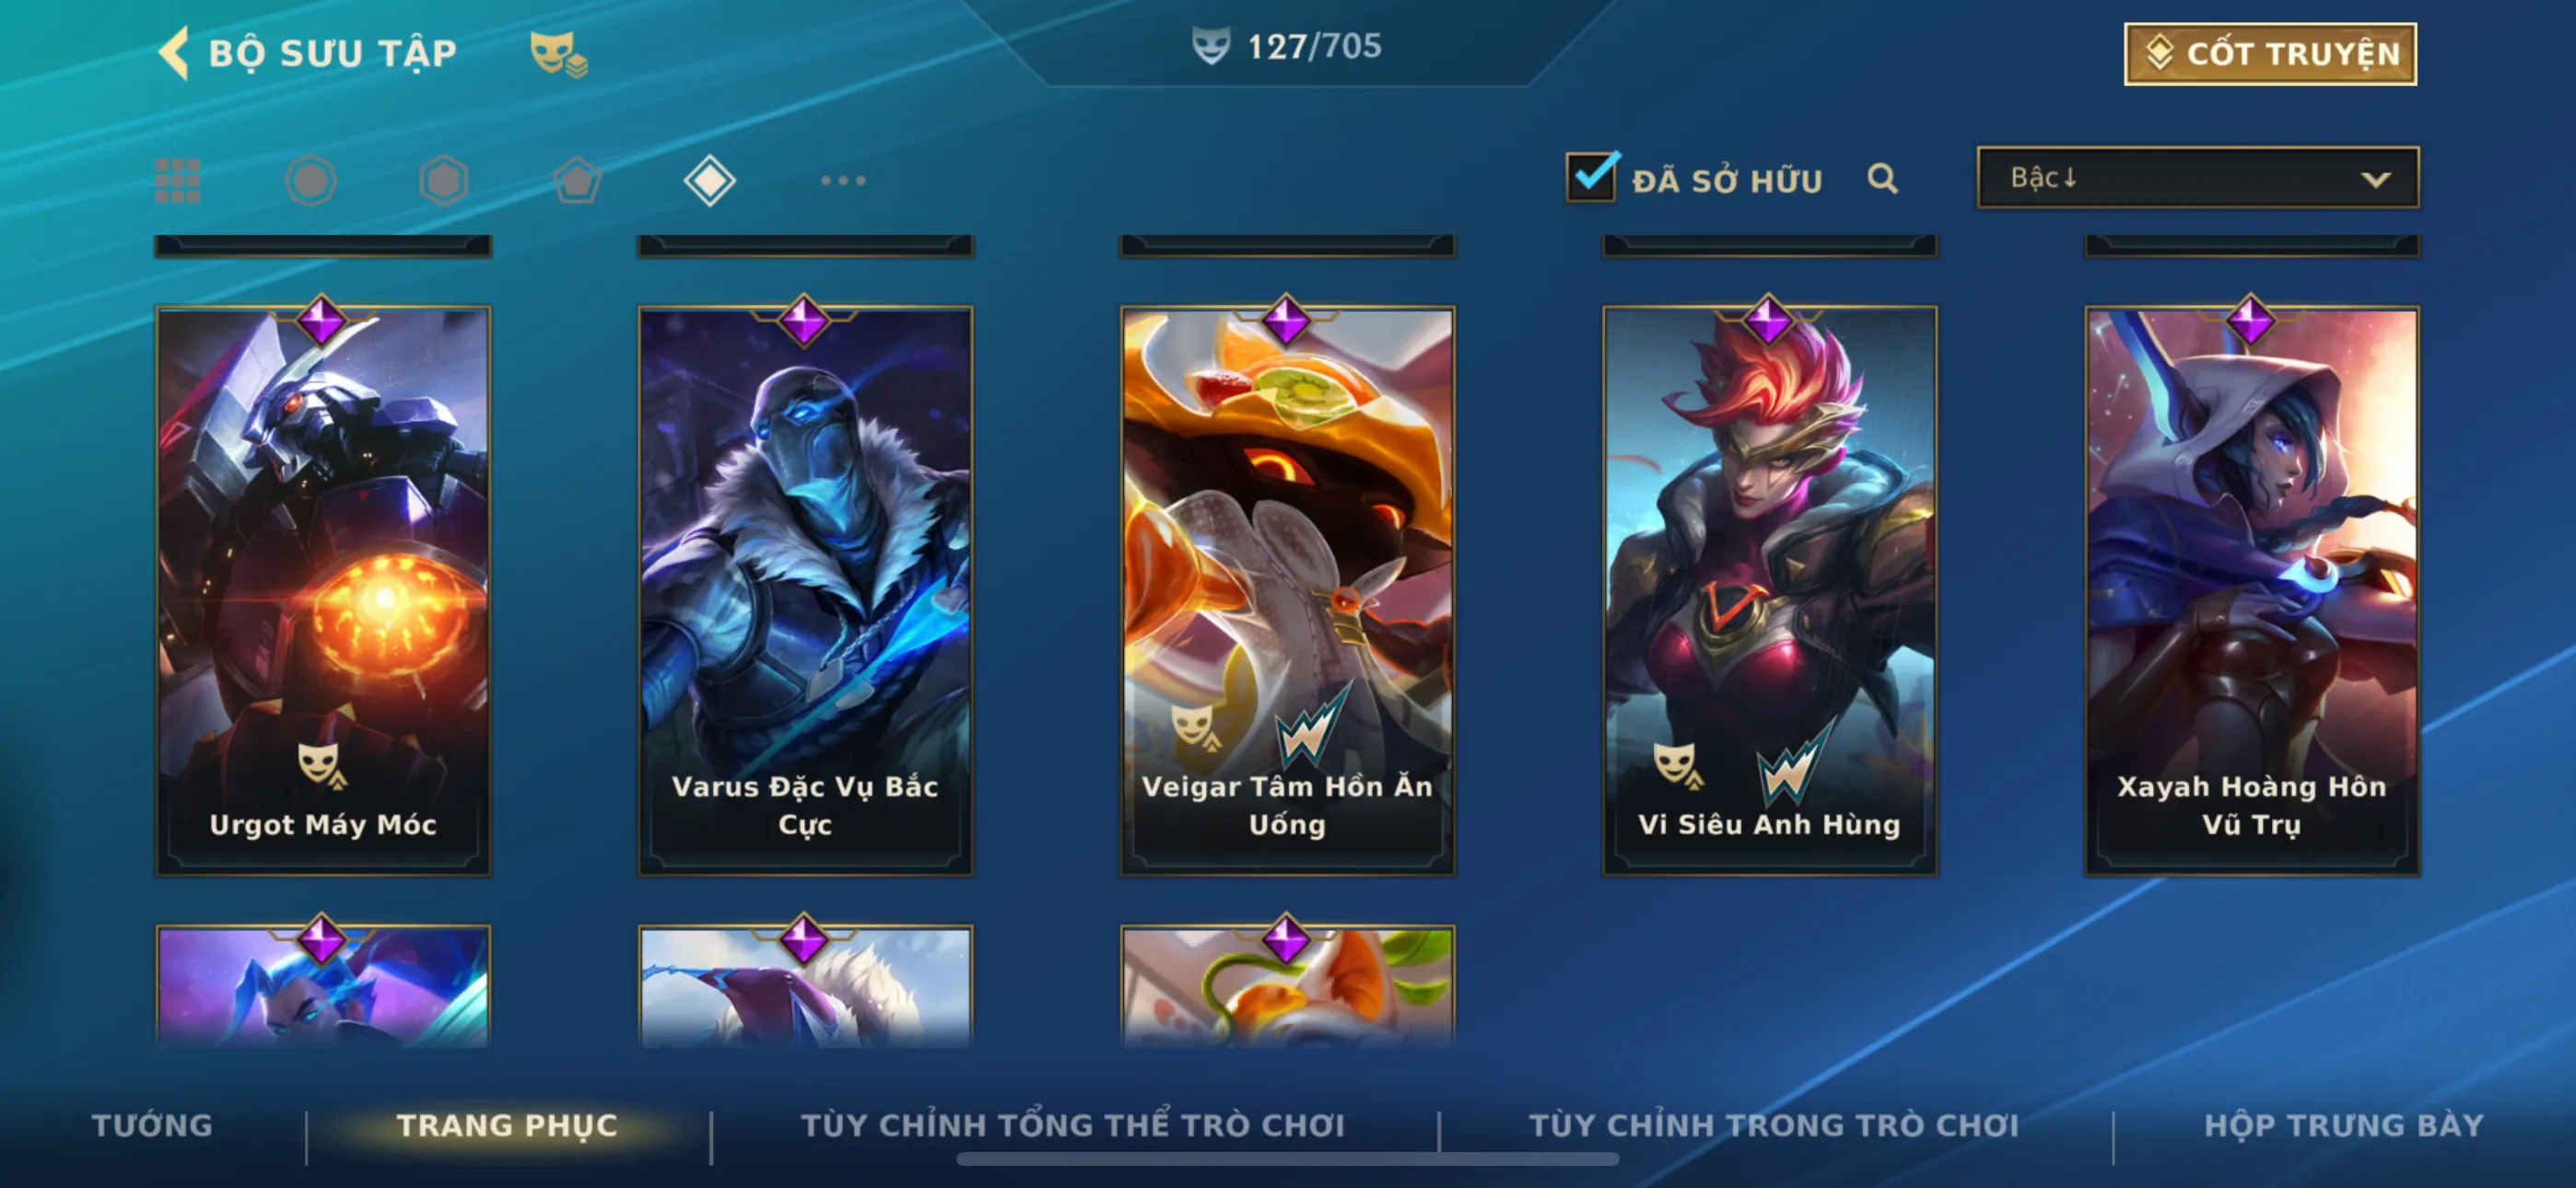2576x1188 pixels.
Task: Filter by hexagon rarity tier icon
Action: (x=444, y=181)
